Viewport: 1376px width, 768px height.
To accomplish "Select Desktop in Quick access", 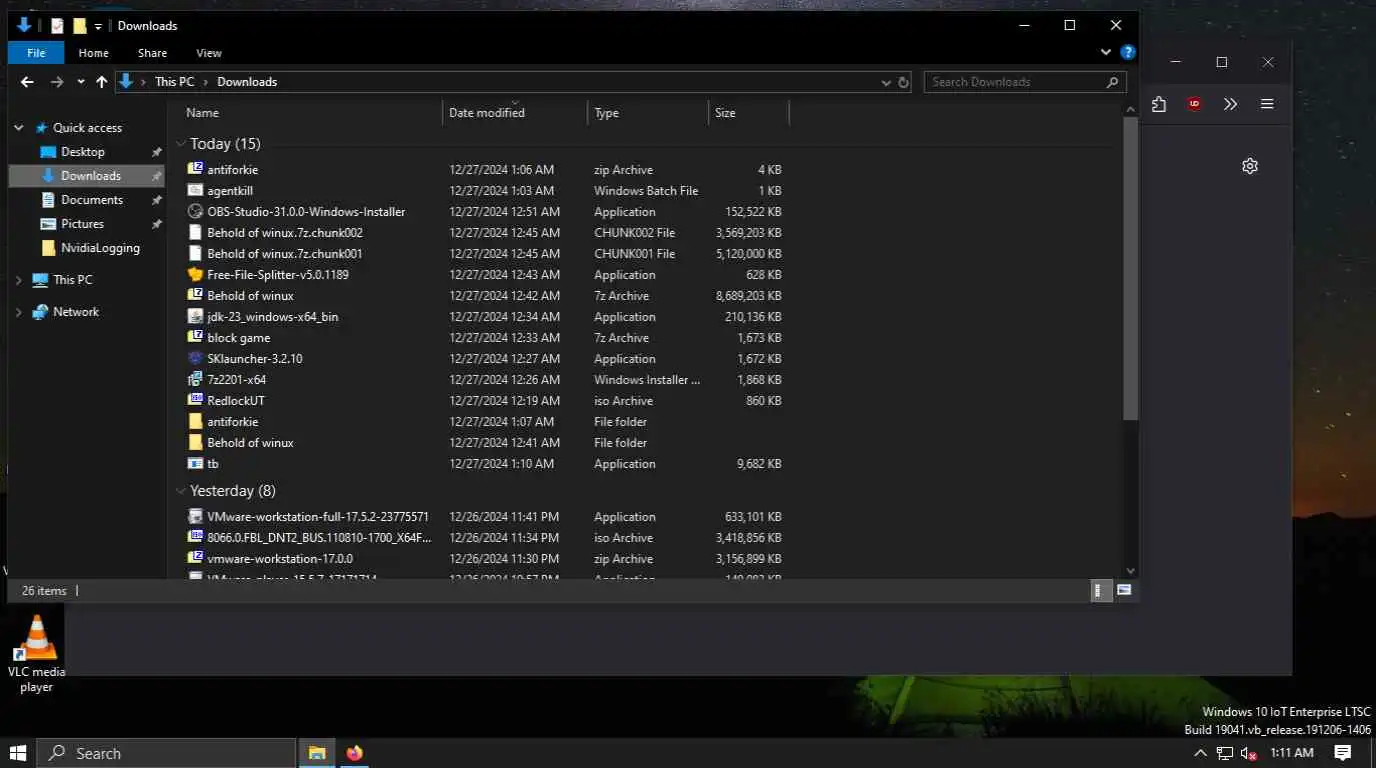I will coord(82,152).
